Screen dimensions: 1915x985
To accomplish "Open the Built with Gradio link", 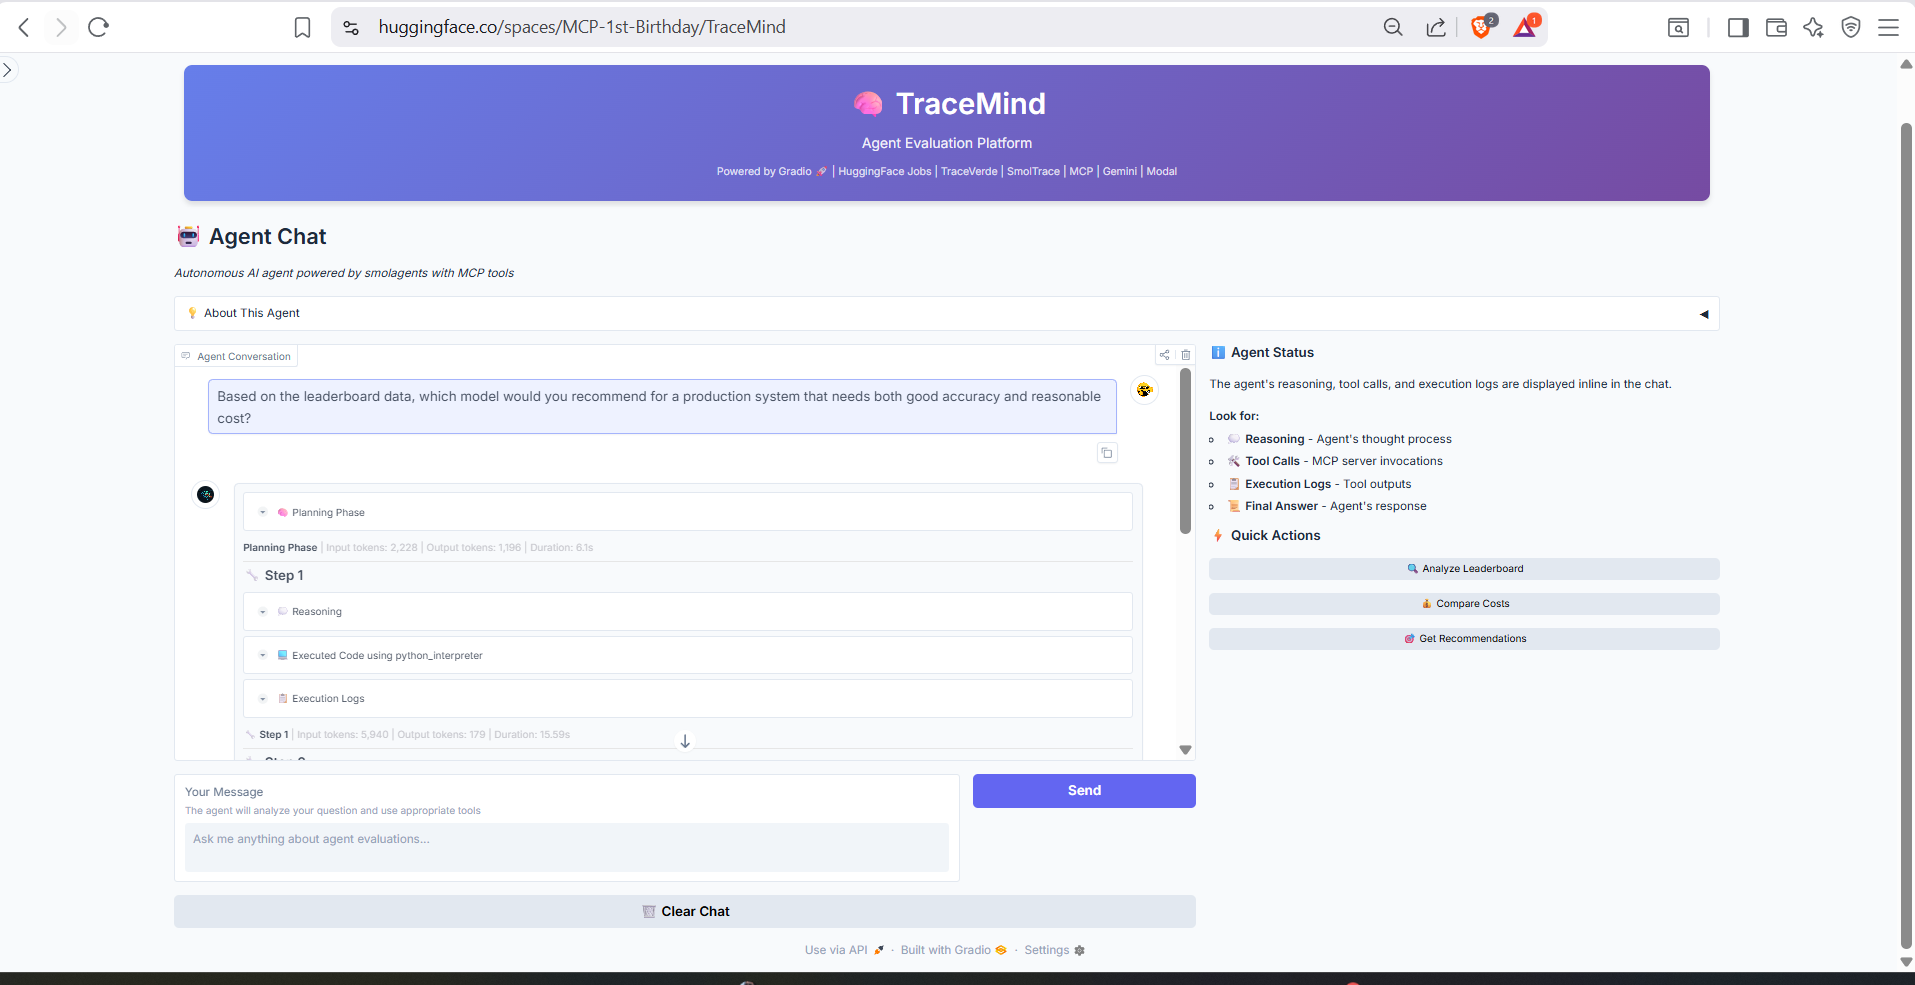I will click(953, 950).
